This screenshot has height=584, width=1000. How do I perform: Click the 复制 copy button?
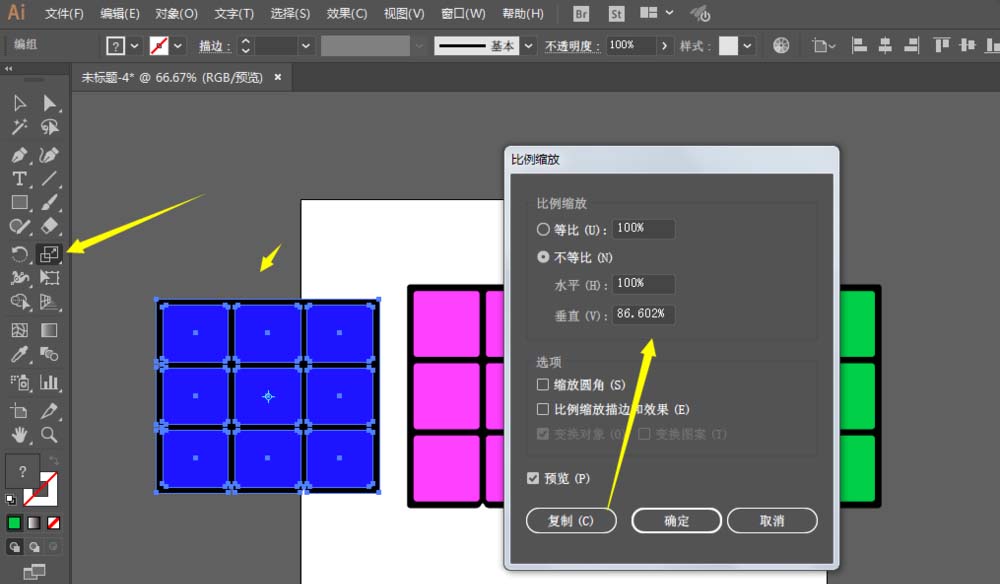(x=571, y=520)
